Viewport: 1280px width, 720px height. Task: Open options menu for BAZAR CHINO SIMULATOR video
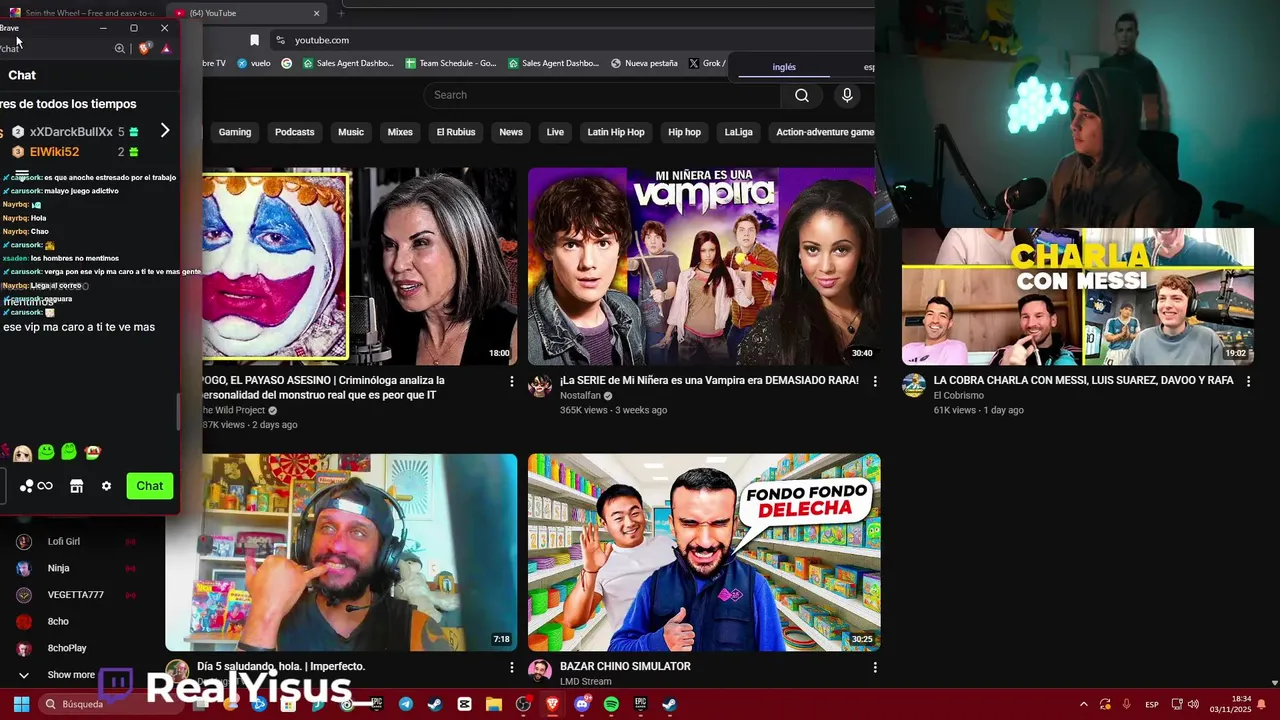point(875,667)
